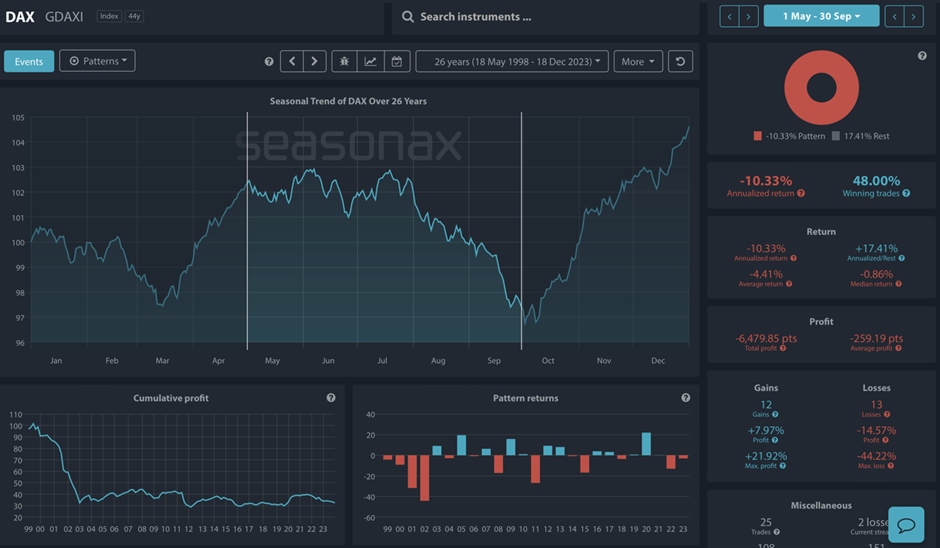Go to next pattern with toolbar right arrow
The height and width of the screenshot is (548, 940).
coord(315,61)
